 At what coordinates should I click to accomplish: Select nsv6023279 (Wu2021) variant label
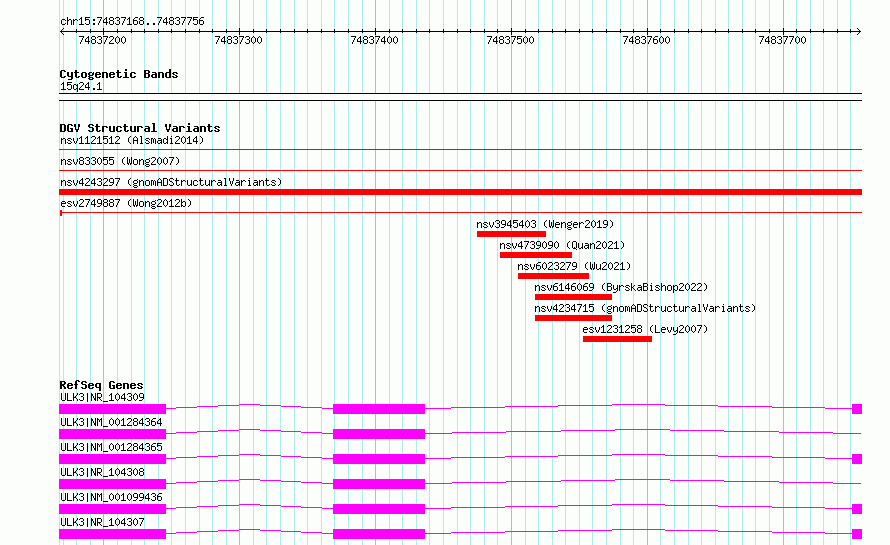pyautogui.click(x=574, y=266)
